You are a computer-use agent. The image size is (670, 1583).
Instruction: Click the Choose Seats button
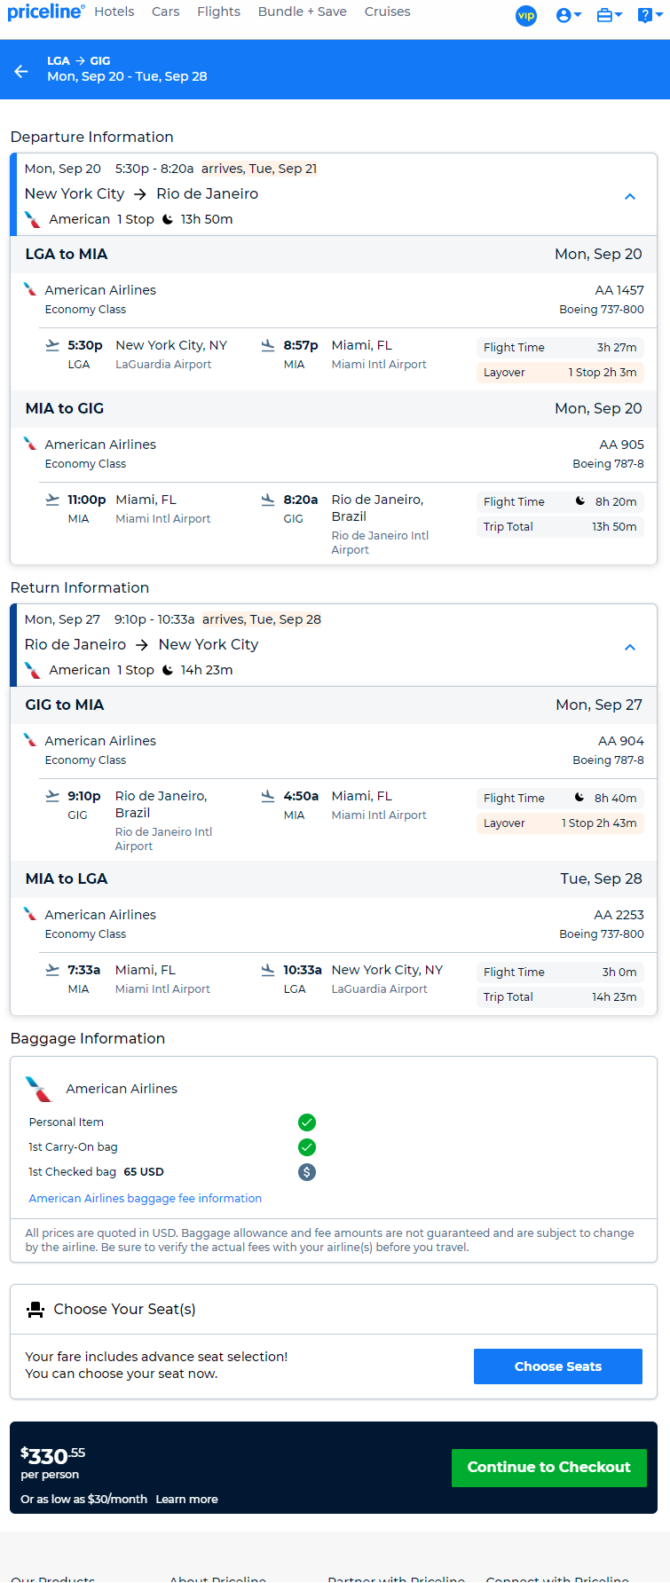558,1366
